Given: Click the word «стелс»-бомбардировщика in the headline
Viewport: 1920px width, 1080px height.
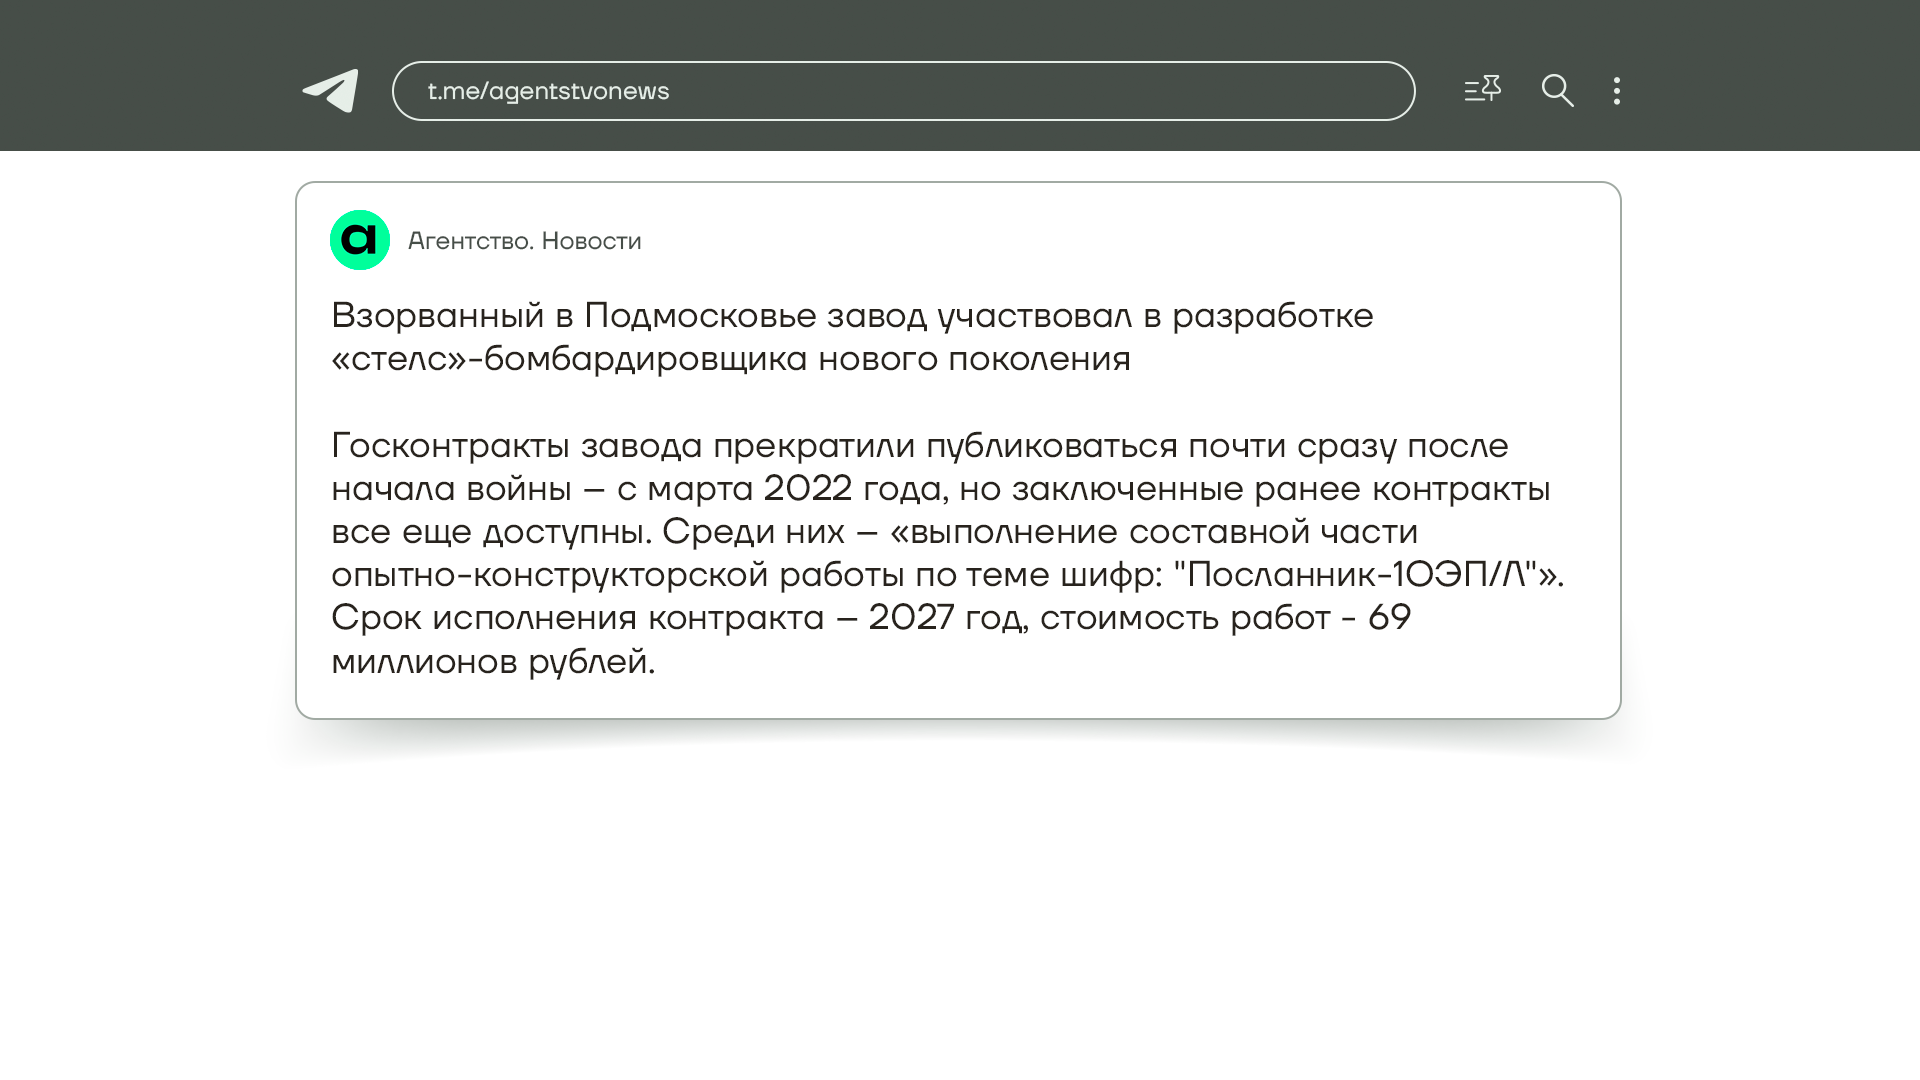Looking at the screenshot, I should [569, 359].
